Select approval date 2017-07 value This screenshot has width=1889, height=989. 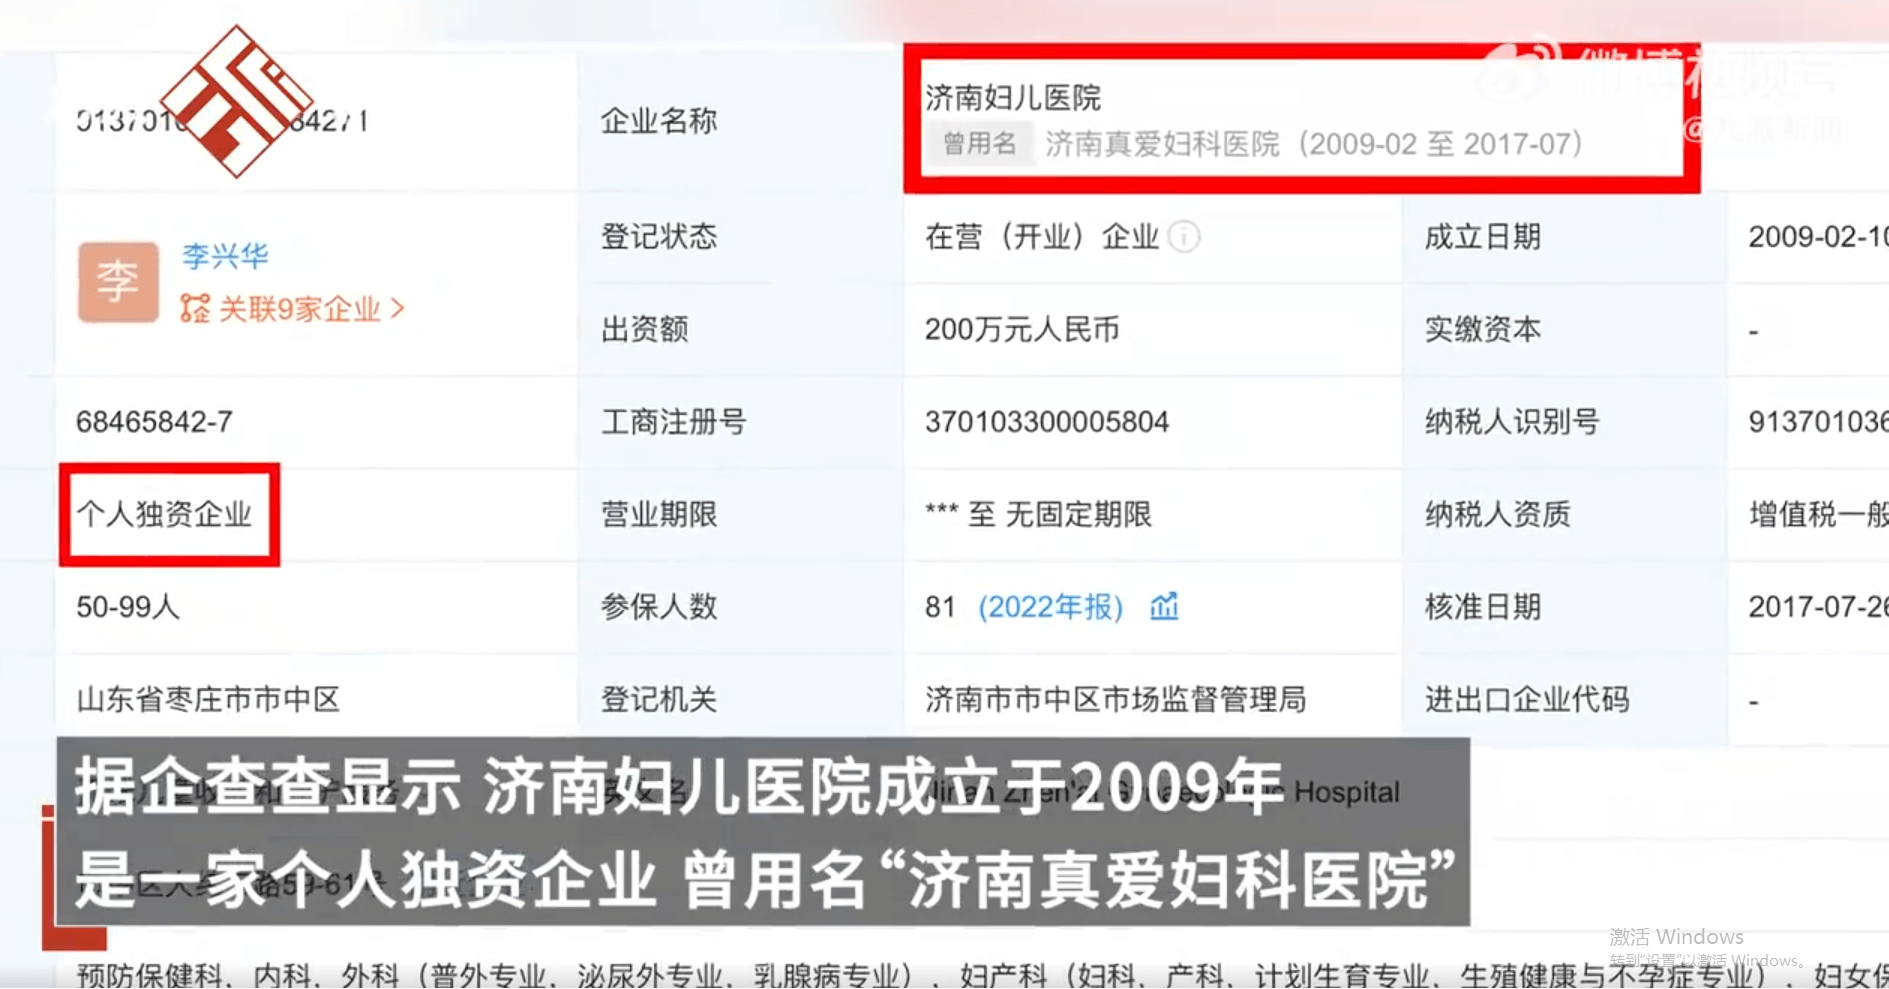[1818, 606]
